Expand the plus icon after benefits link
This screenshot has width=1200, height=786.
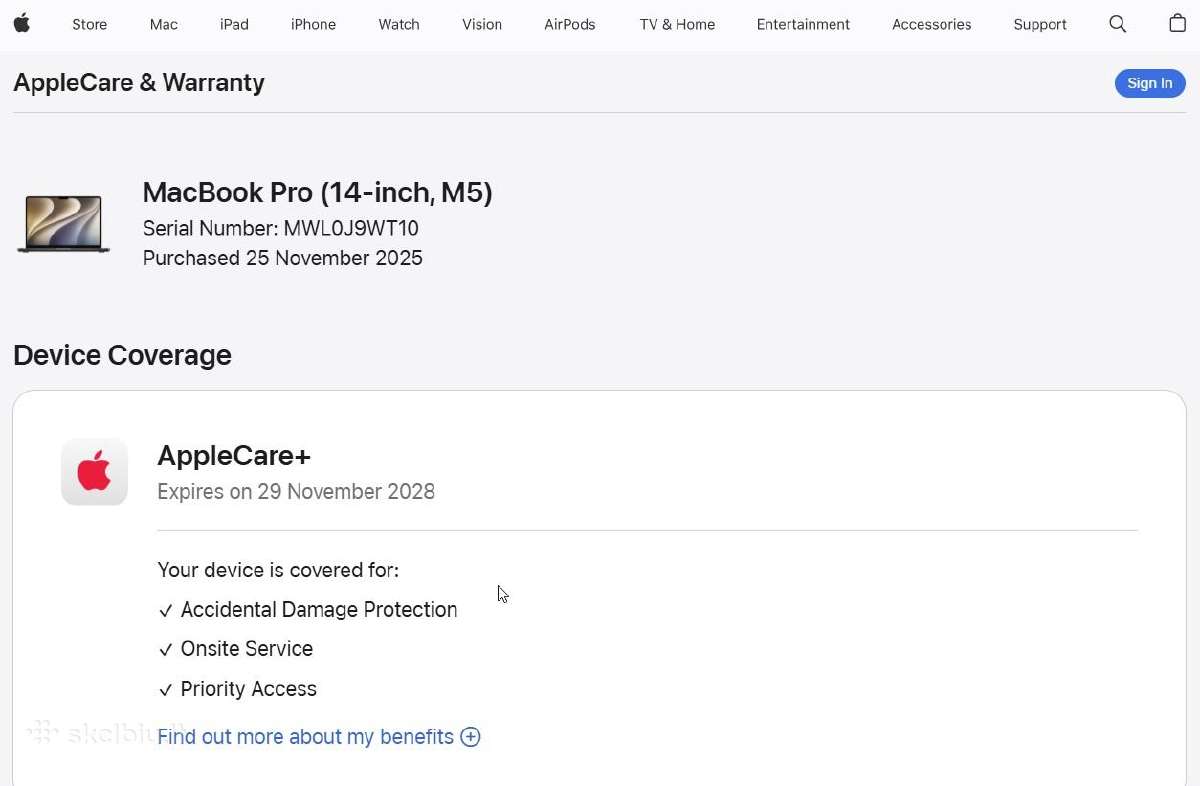point(470,737)
